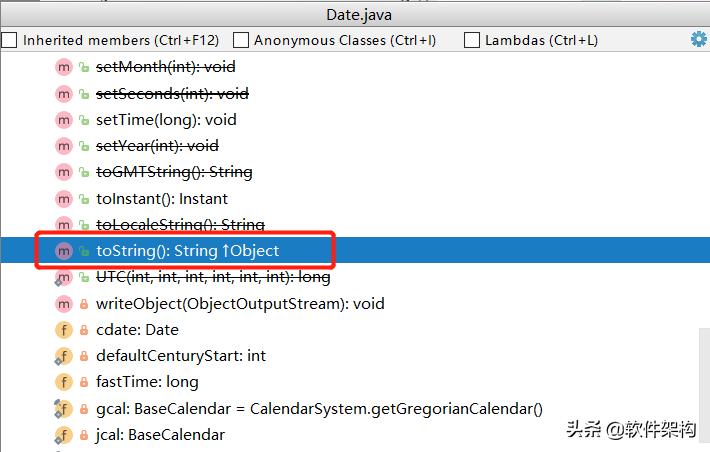
Task: Click static field icon beside defaultCenturyStart
Action: [x=63, y=356]
